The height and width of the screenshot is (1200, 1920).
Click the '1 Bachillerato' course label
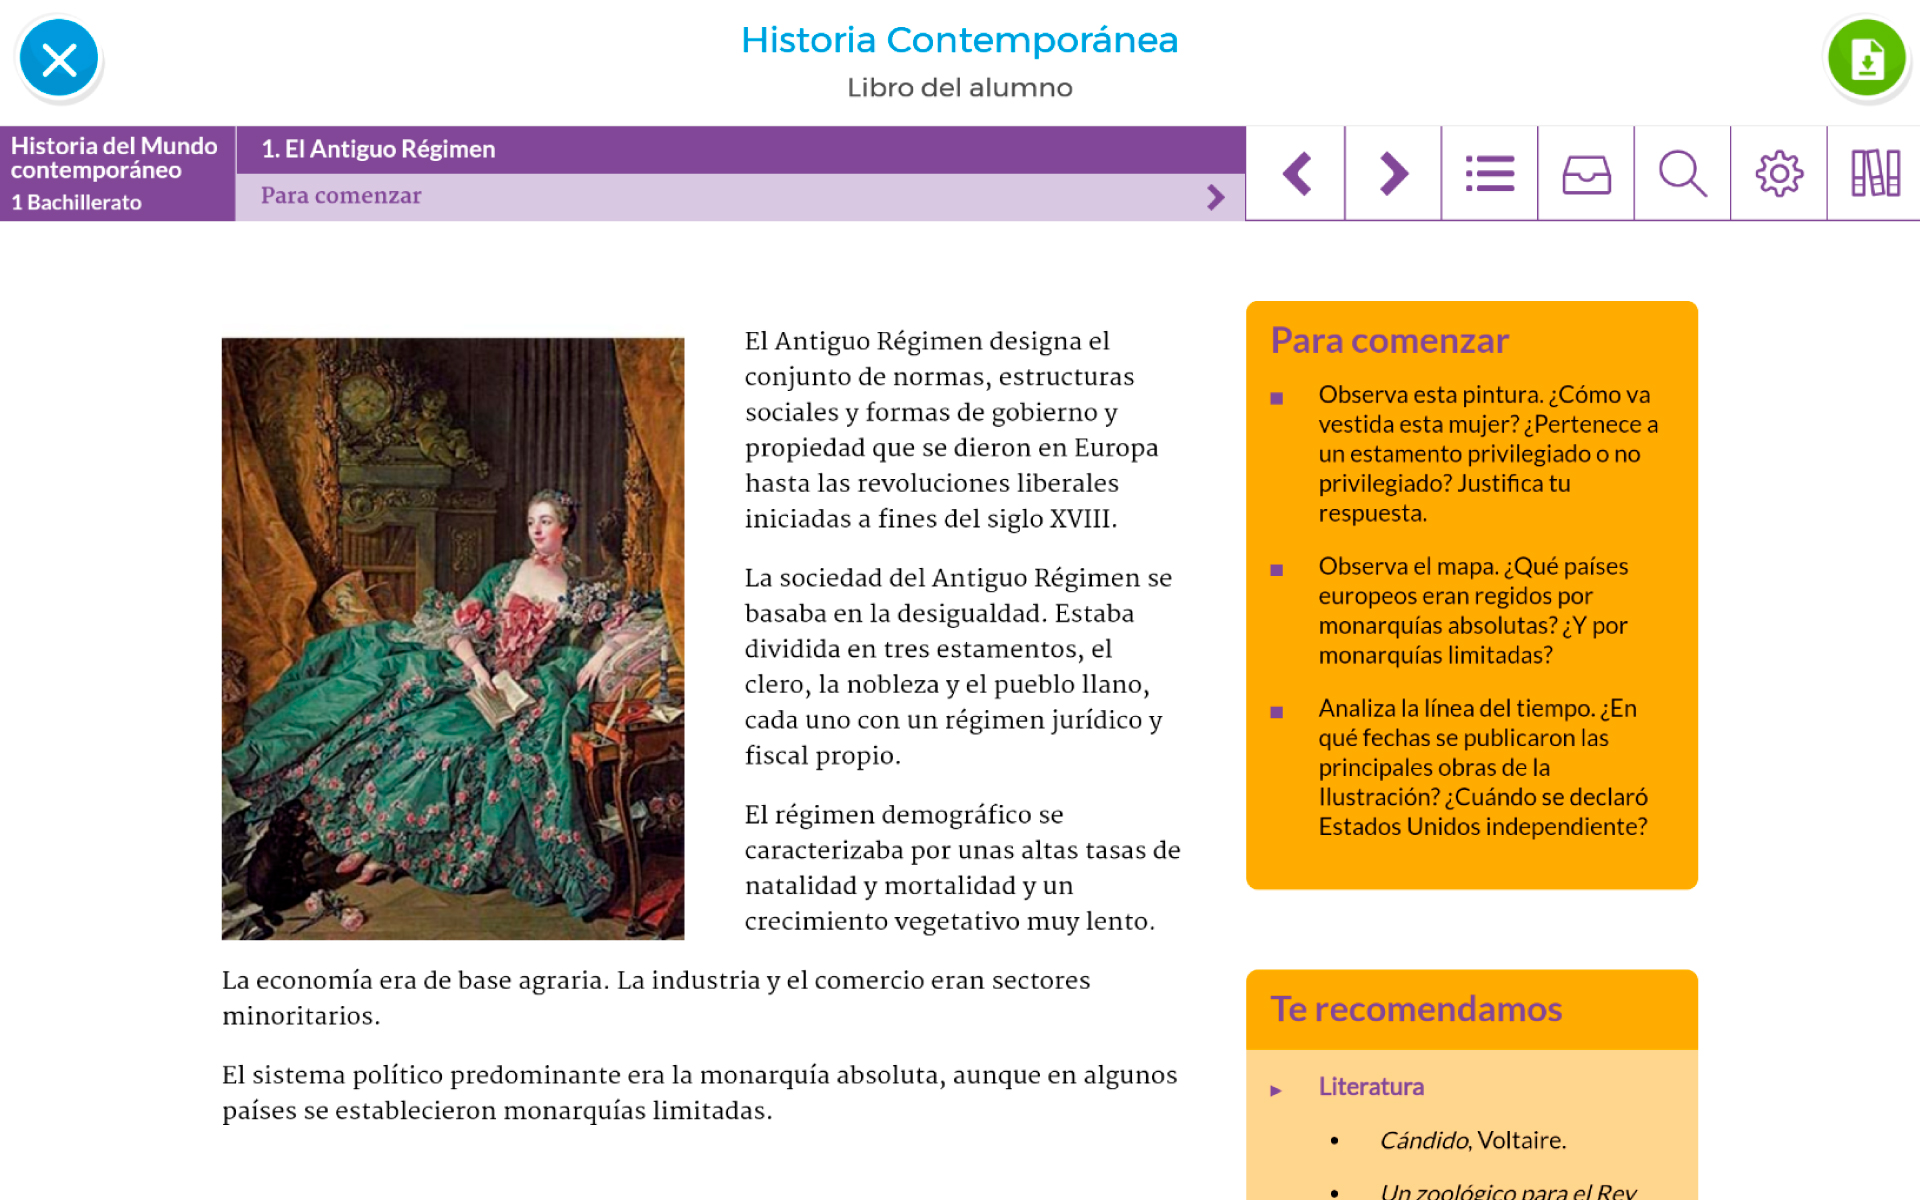(76, 202)
